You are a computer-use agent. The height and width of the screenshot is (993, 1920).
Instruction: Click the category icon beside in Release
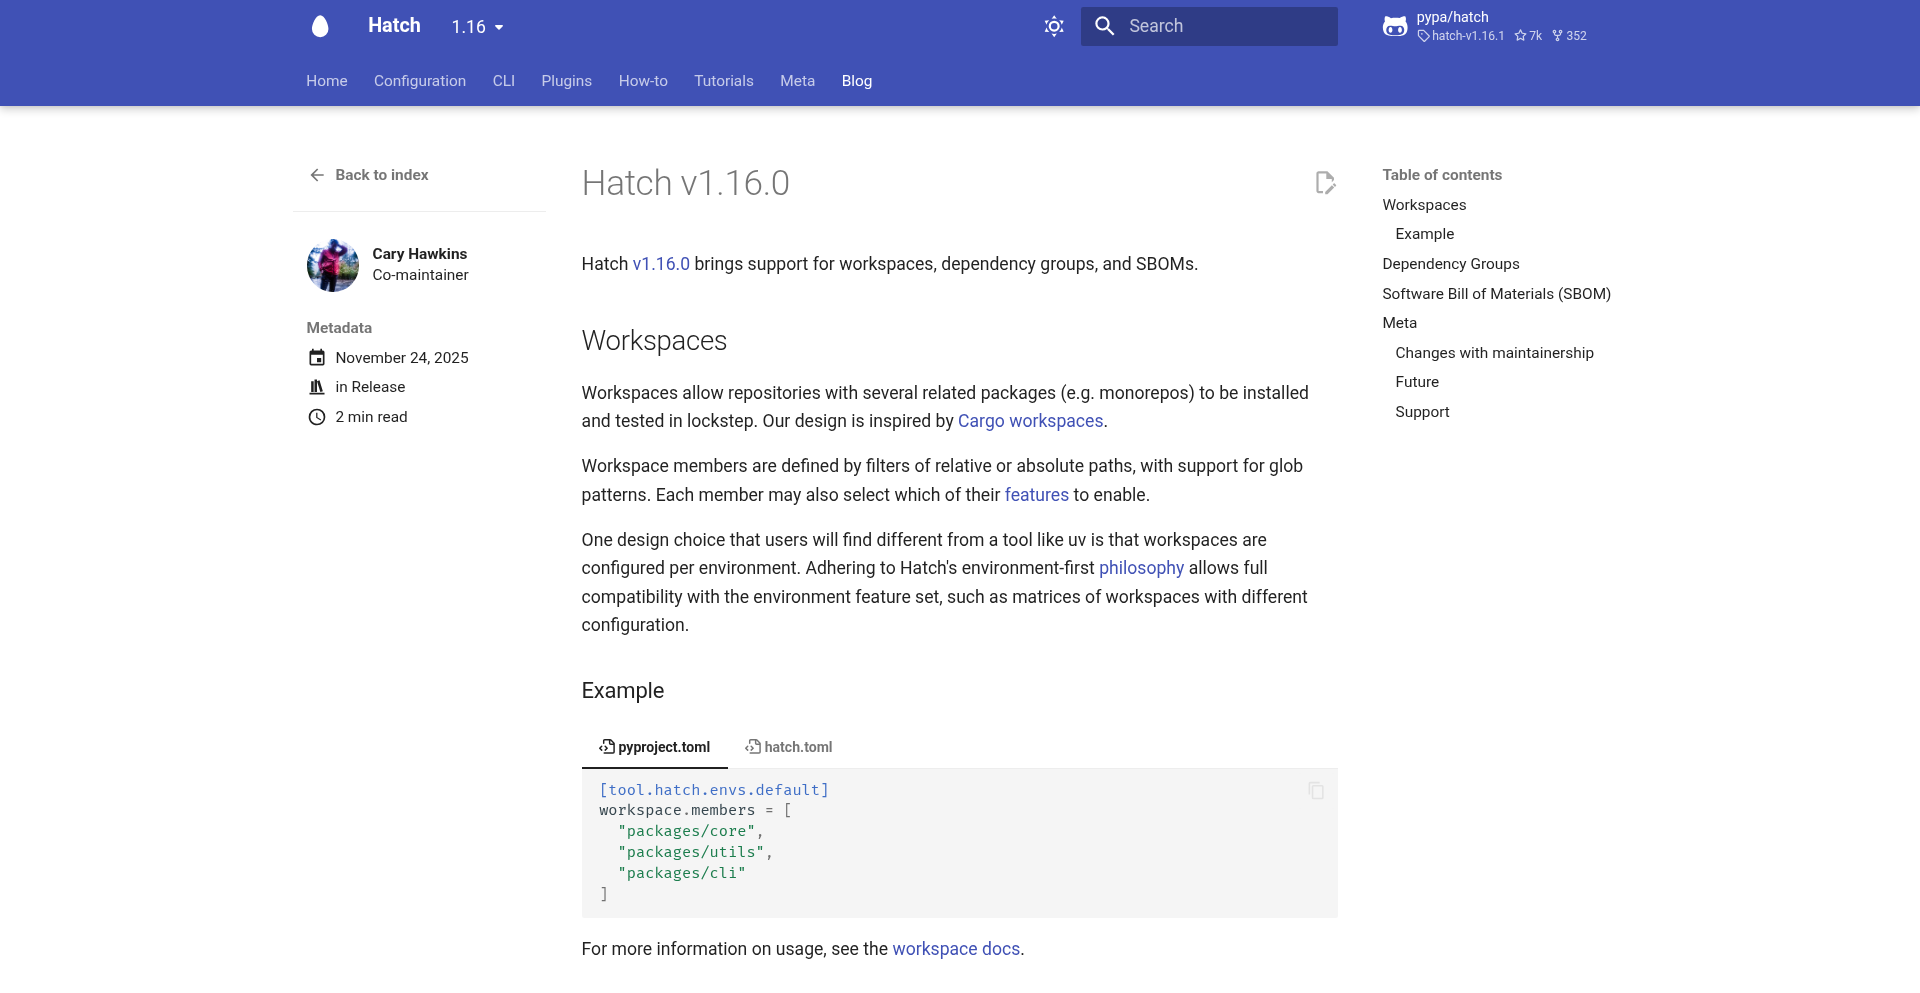click(x=316, y=387)
